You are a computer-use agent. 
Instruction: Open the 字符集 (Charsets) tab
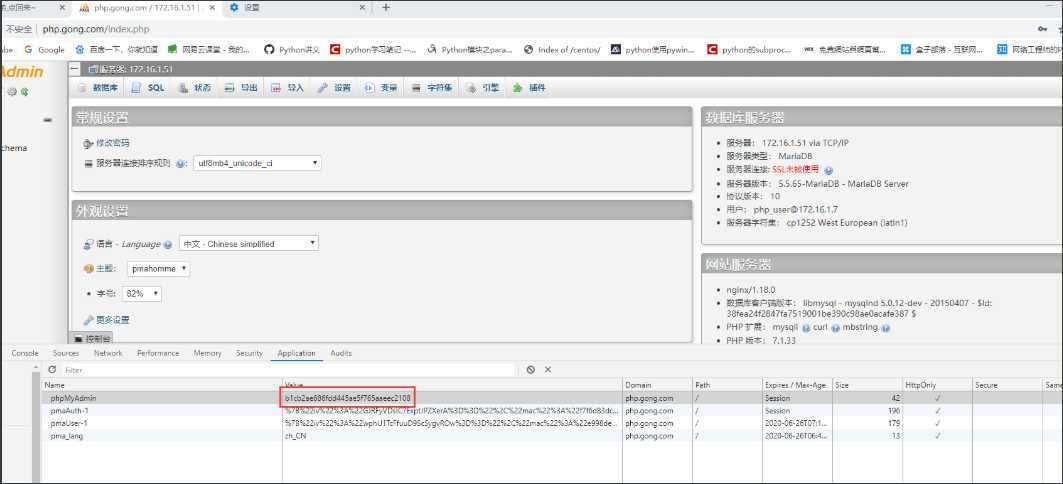[x=433, y=88]
